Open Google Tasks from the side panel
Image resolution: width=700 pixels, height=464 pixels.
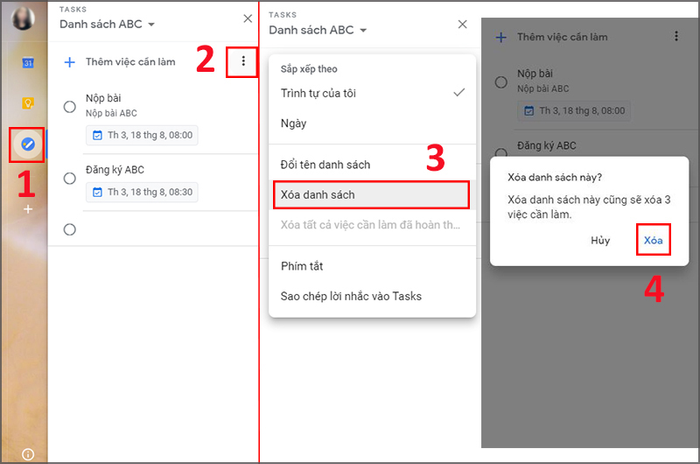[x=28, y=144]
